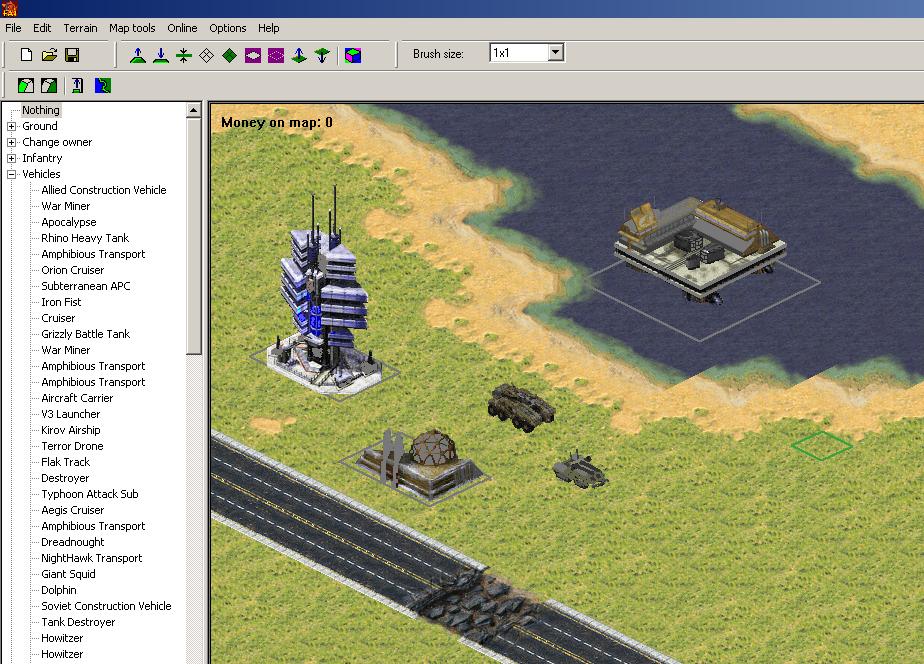Open the Brush size dropdown
924x664 pixels.
pos(555,52)
